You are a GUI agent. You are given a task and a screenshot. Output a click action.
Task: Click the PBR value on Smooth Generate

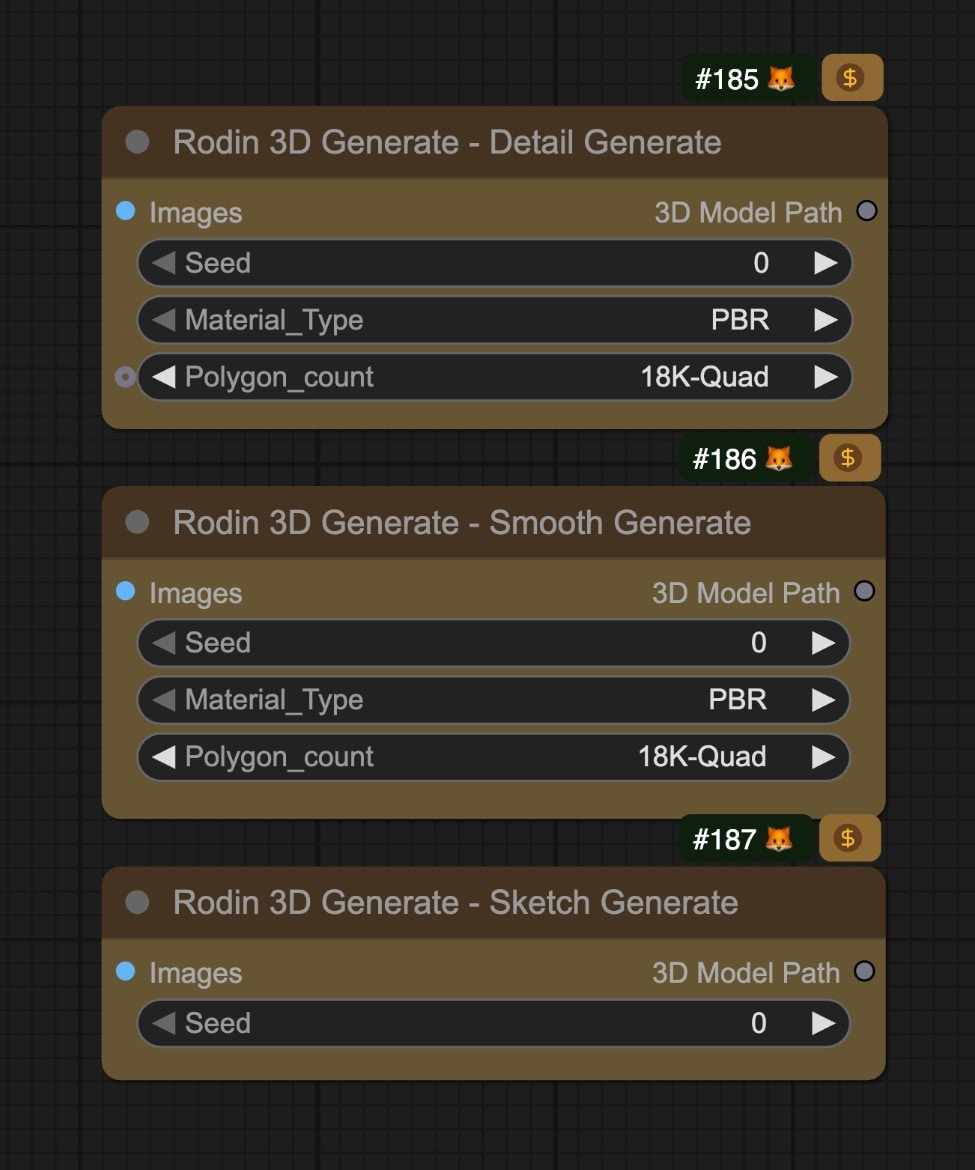tap(737, 700)
